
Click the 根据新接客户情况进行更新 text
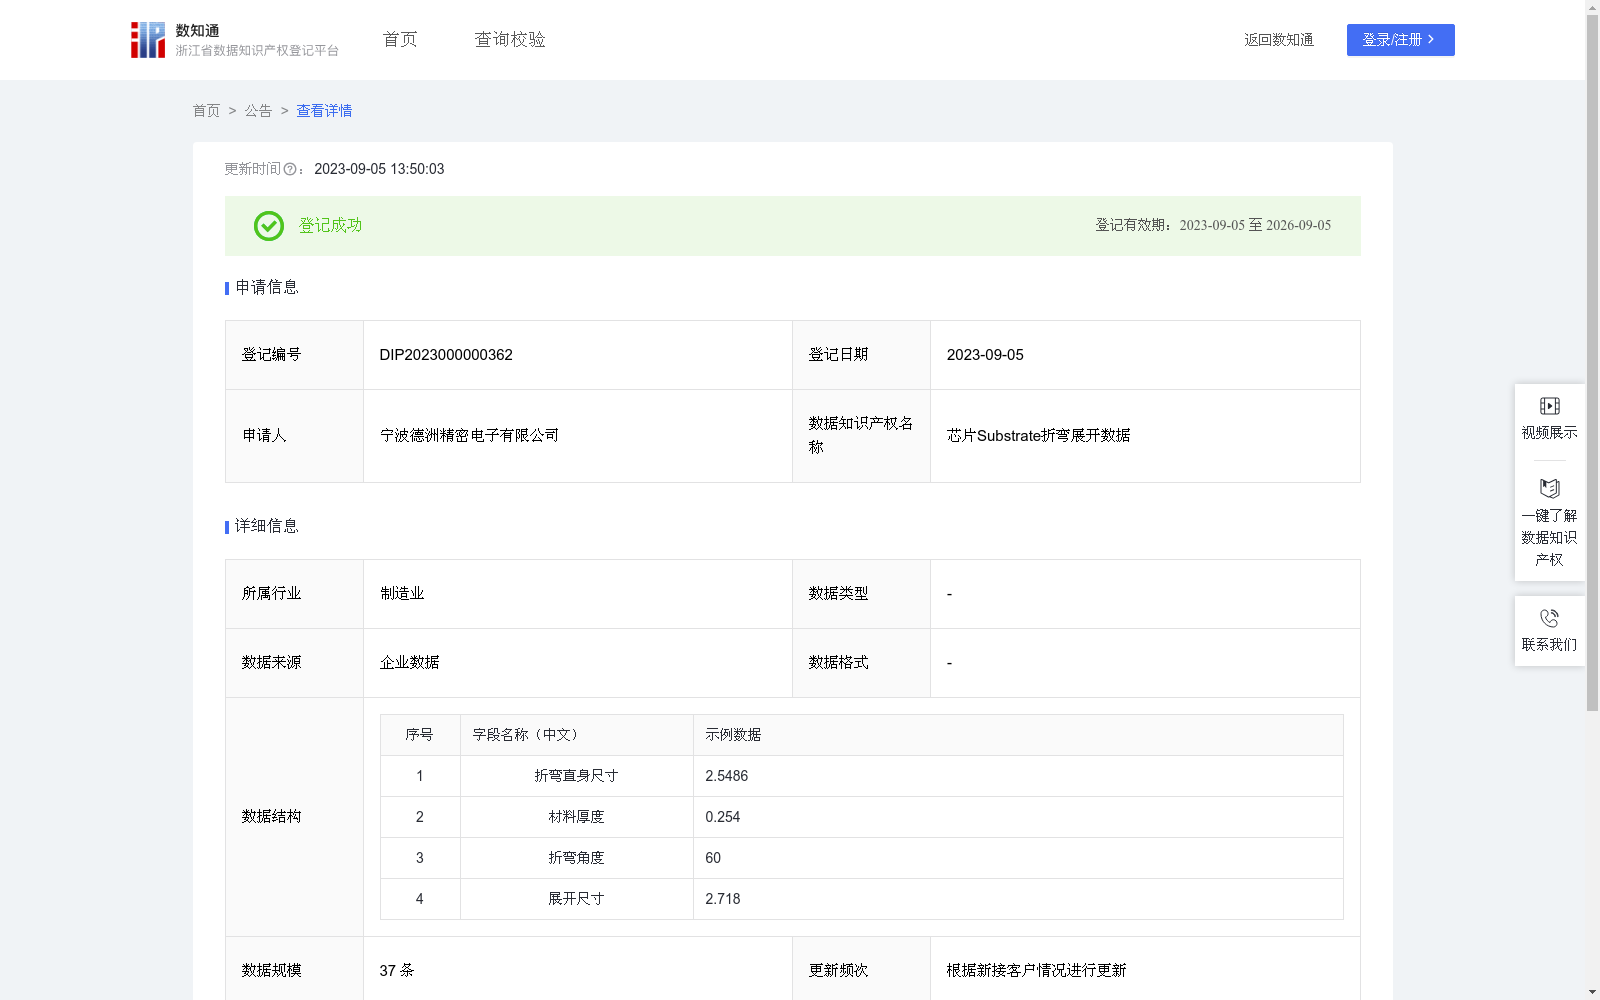coord(1036,971)
